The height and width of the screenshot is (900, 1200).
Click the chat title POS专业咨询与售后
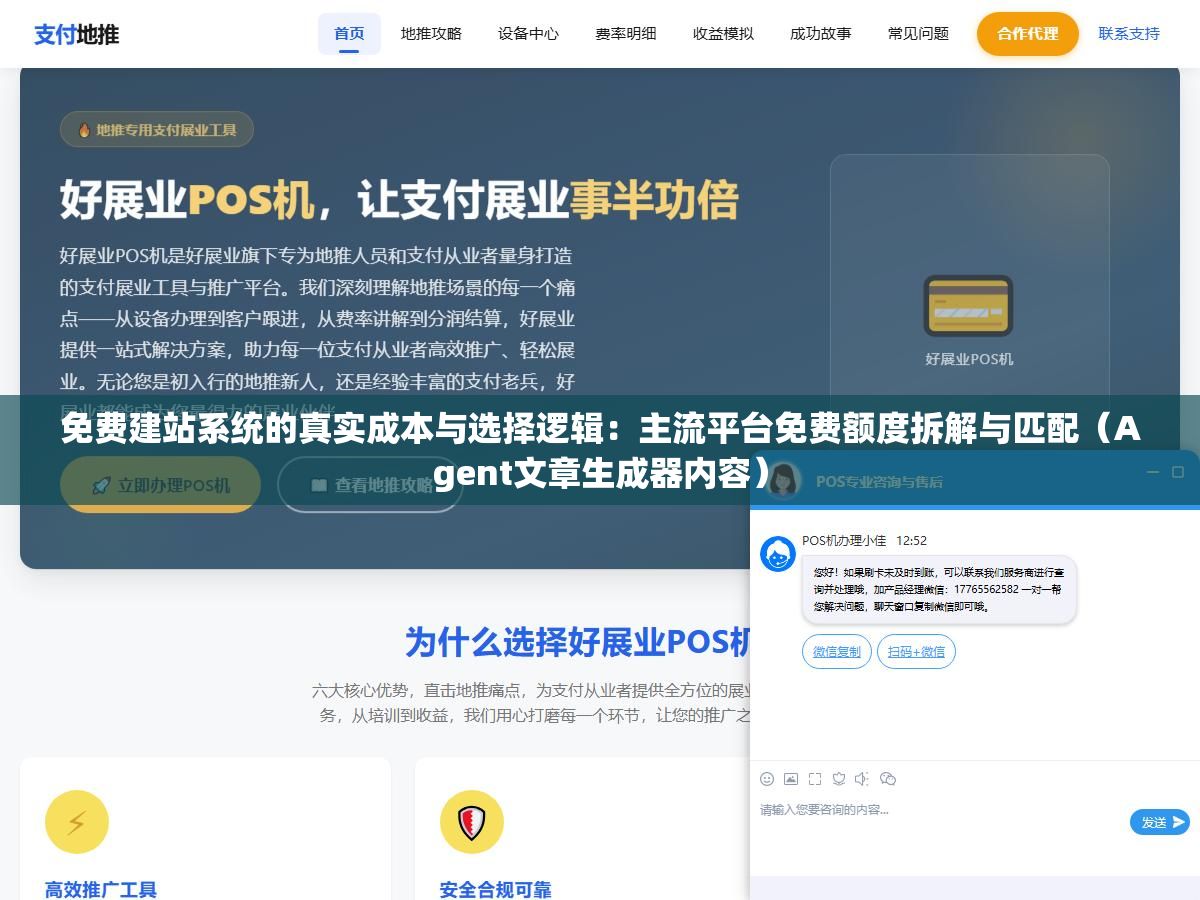tap(879, 481)
